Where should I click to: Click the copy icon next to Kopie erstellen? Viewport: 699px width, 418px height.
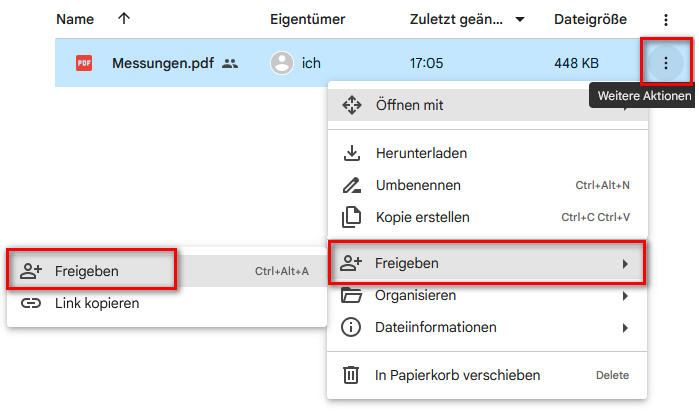351,217
